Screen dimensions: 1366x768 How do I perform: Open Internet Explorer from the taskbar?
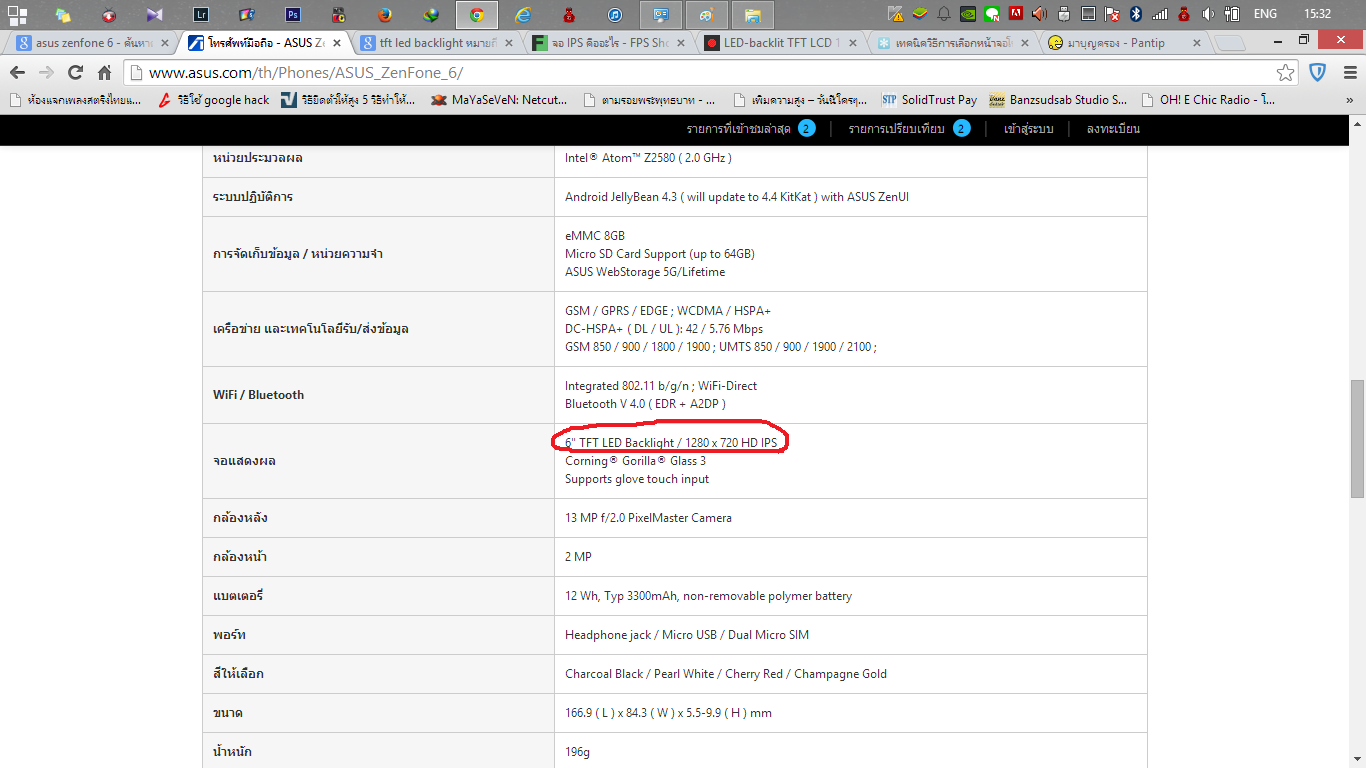(x=523, y=14)
